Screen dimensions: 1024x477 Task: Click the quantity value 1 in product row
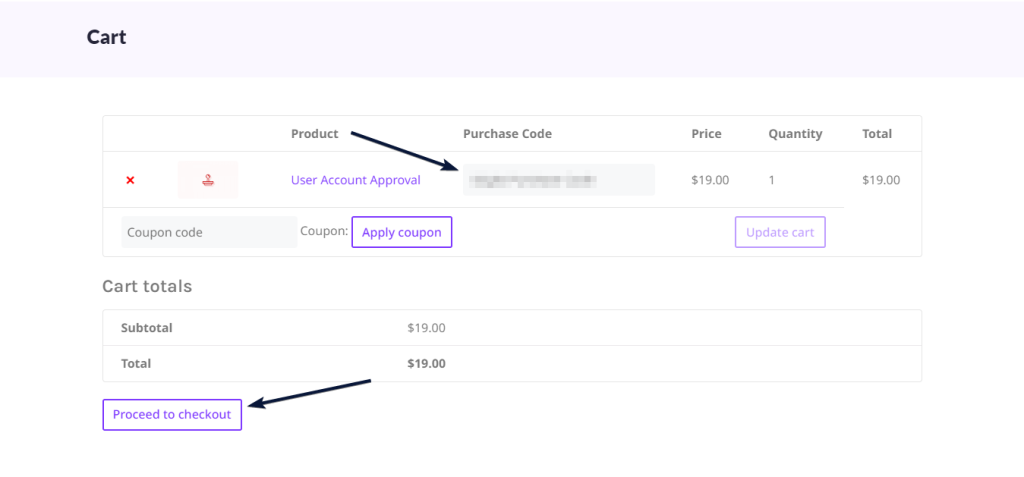(771, 181)
